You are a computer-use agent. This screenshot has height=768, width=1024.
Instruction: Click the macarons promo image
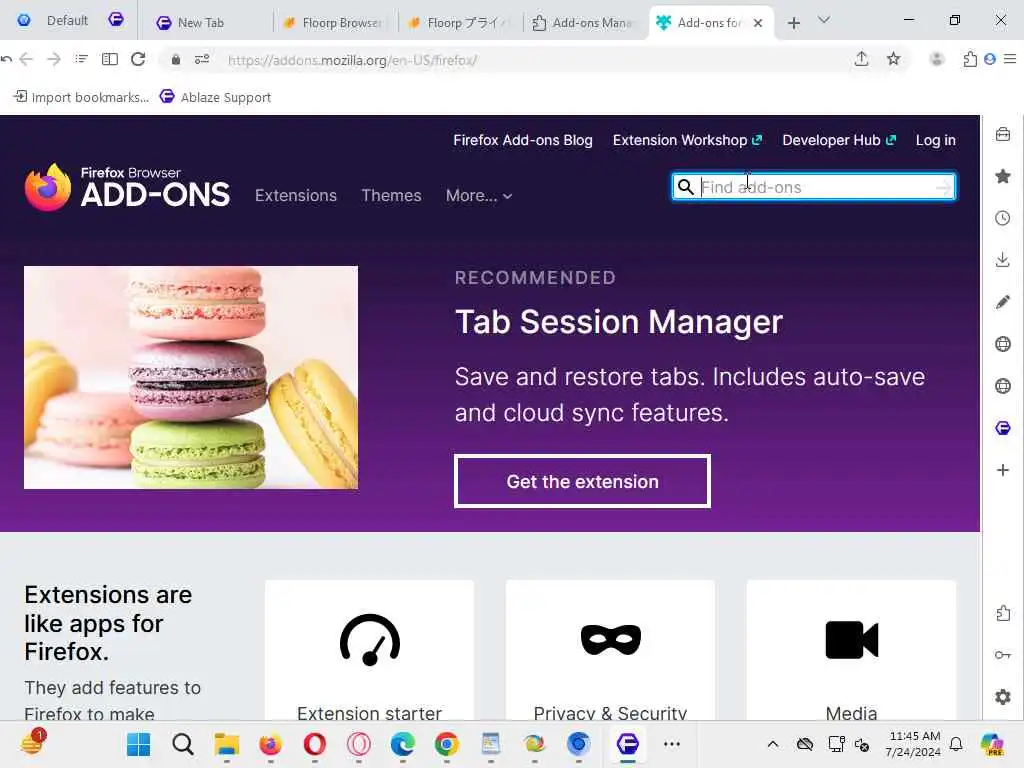click(191, 377)
